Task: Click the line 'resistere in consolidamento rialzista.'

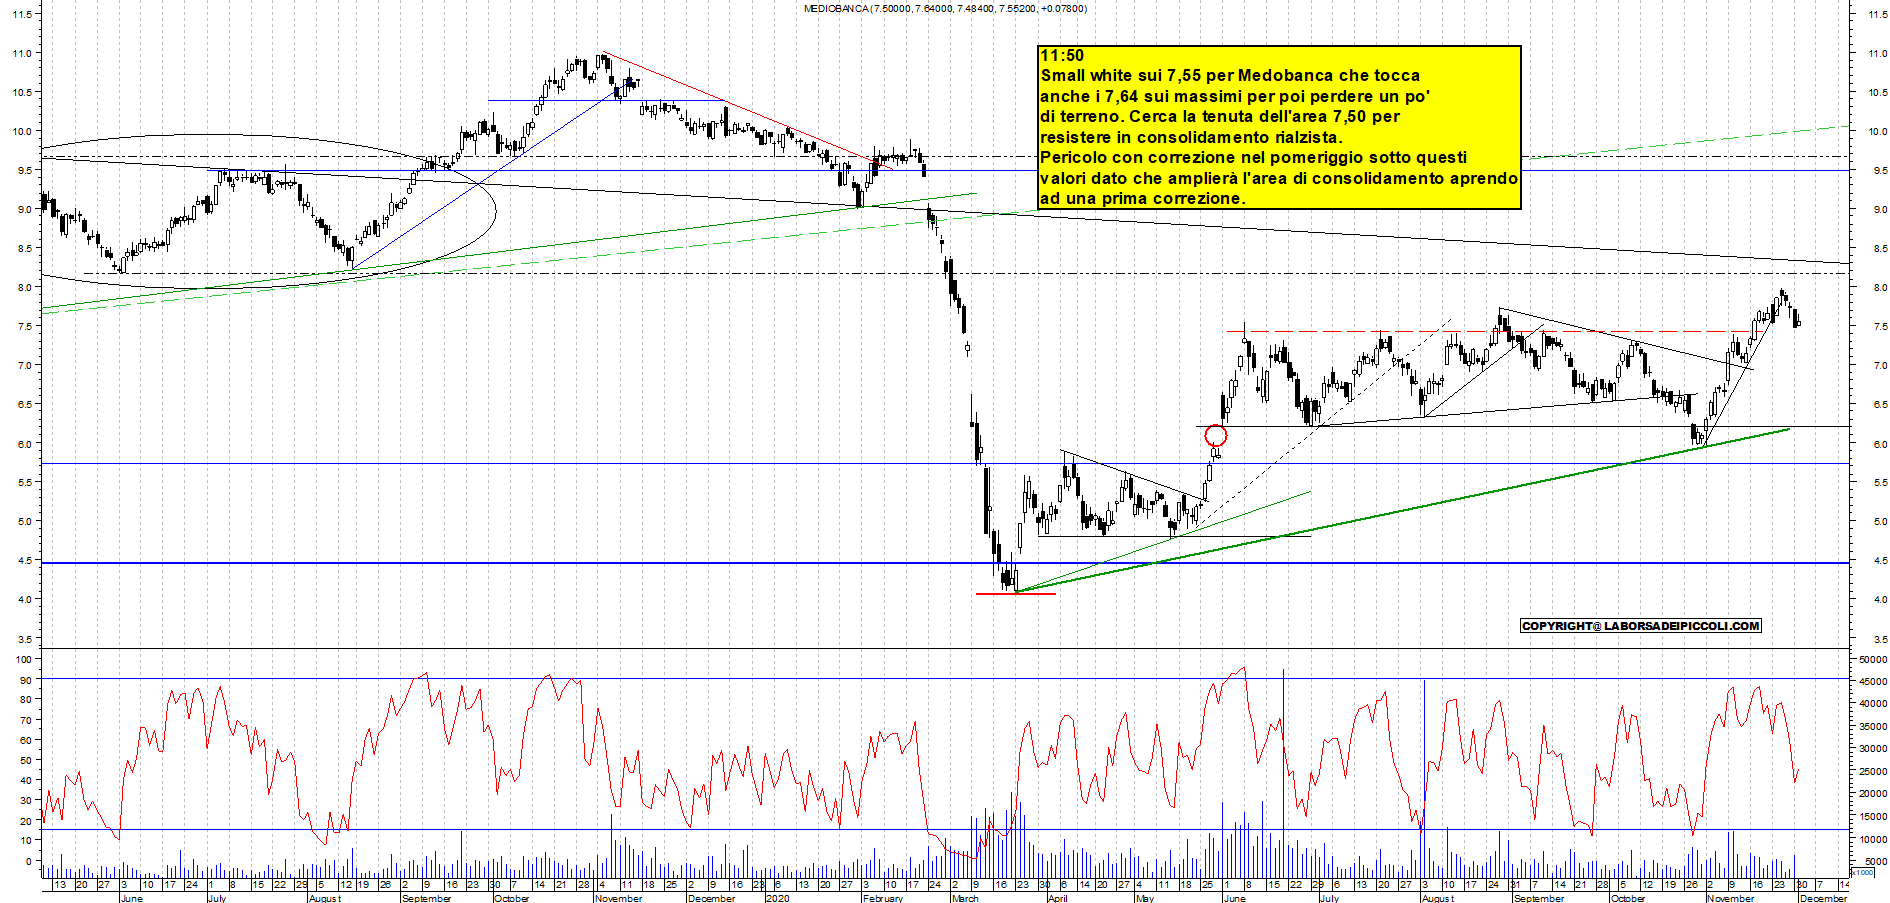Action: point(1191,138)
